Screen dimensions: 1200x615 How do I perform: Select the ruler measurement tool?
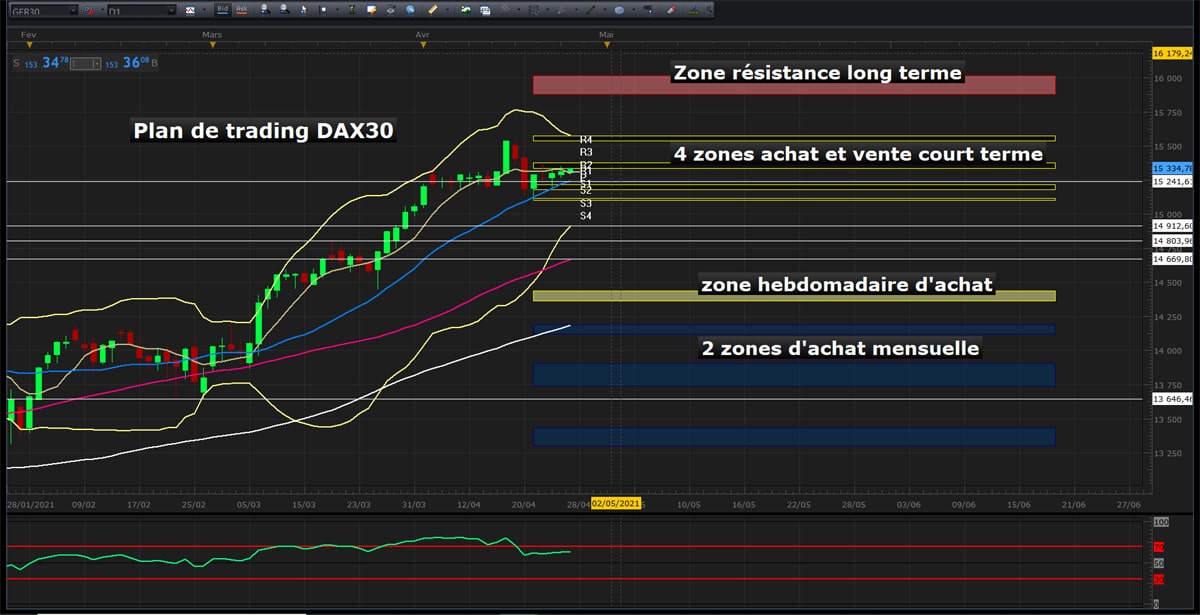pyautogui.click(x=433, y=10)
